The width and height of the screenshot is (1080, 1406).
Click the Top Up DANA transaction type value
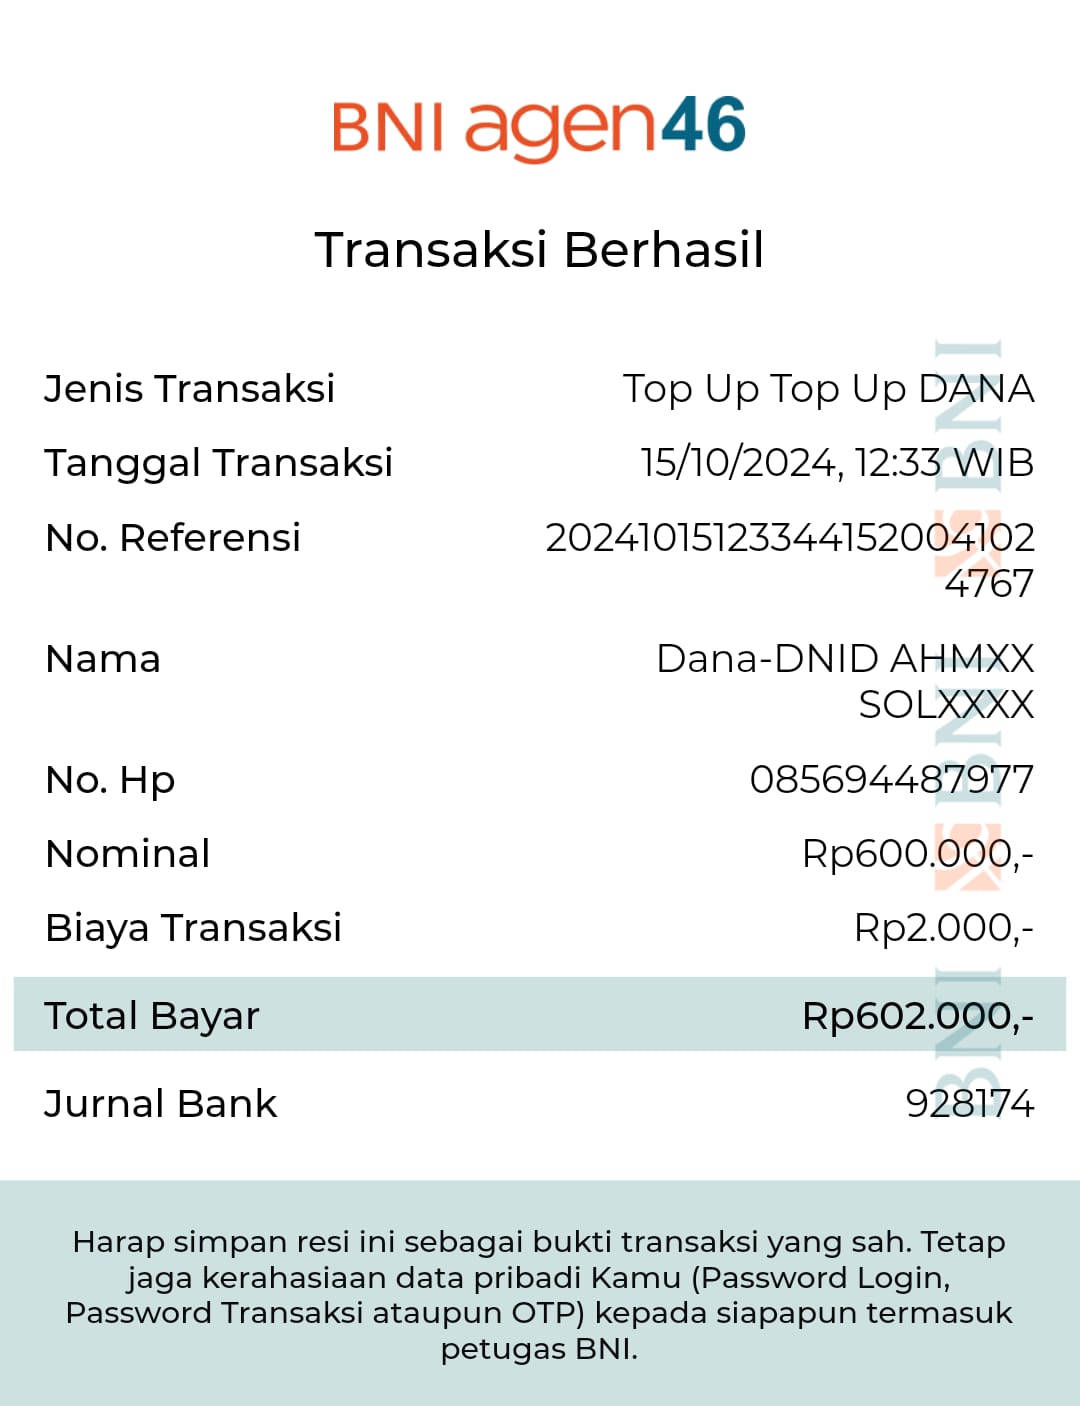(x=828, y=389)
